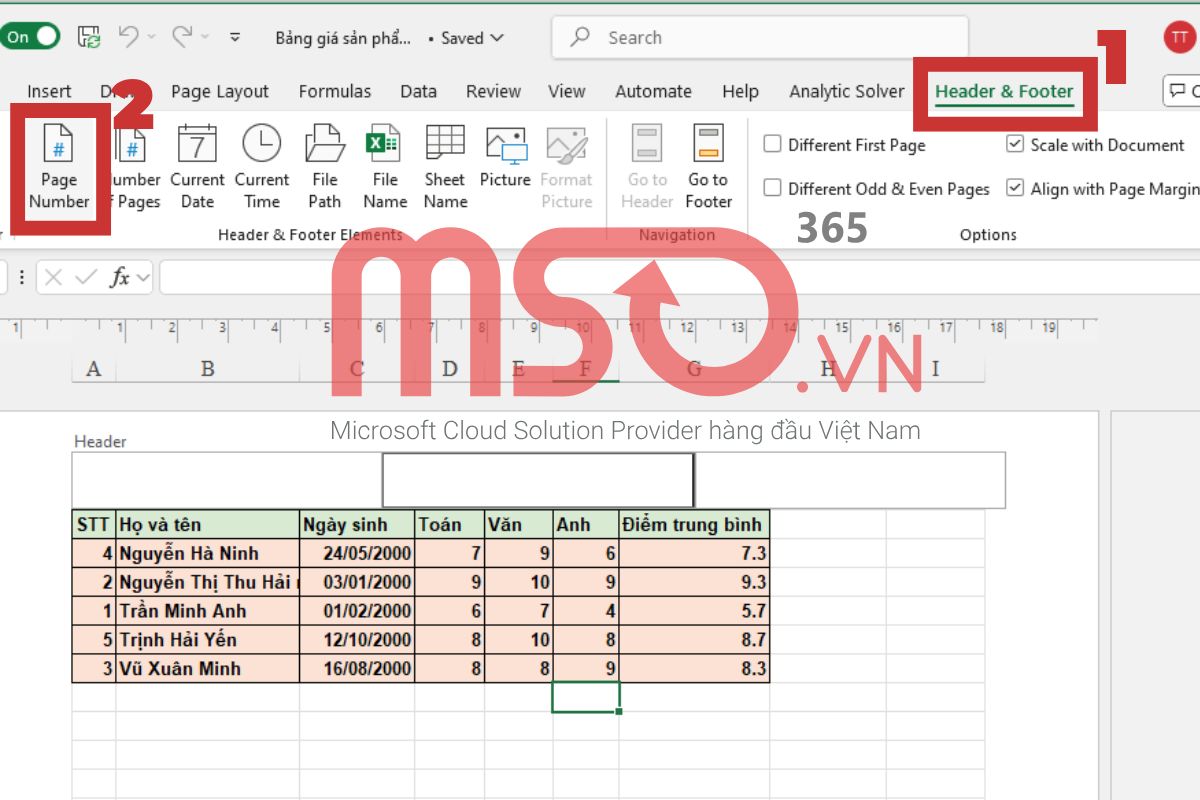The image size is (1200, 800).
Task: Click the Undo arrow
Action: click(128, 37)
